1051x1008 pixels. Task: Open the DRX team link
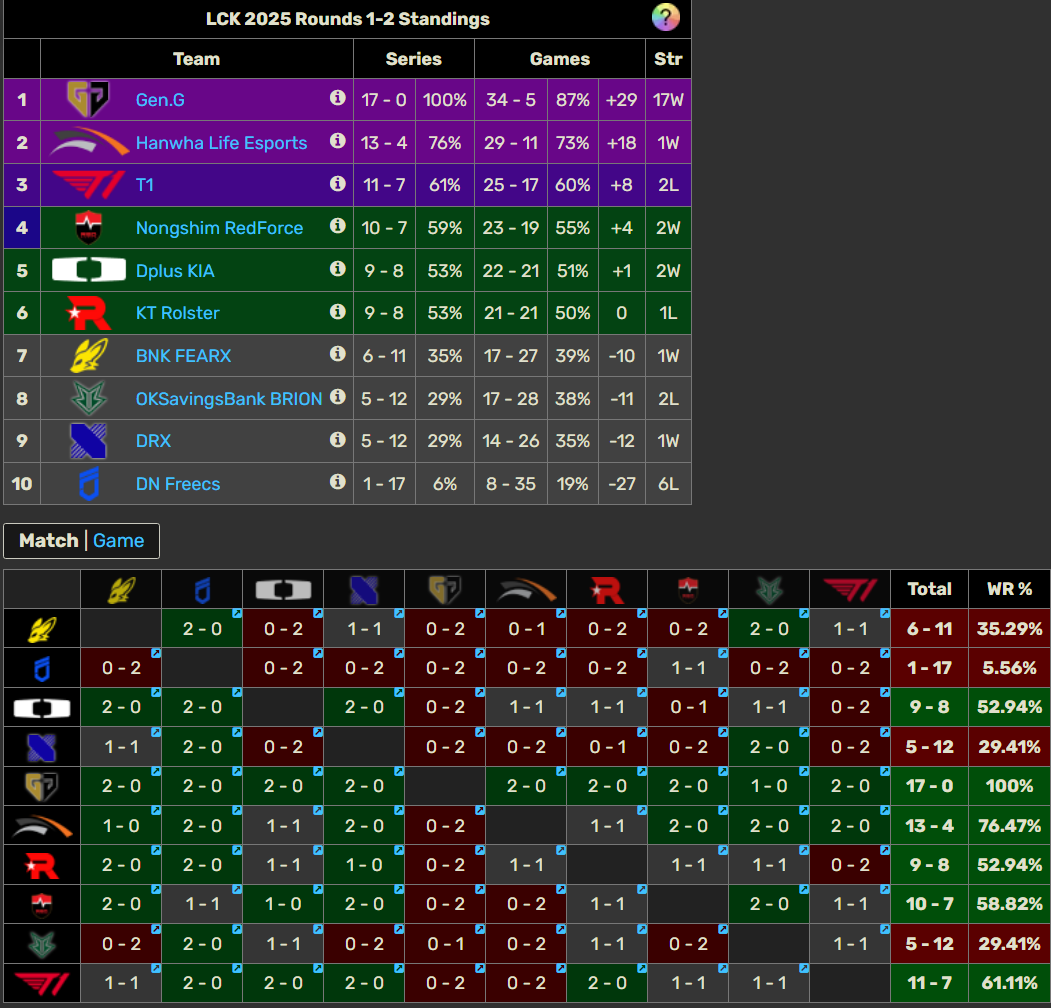[x=153, y=441]
